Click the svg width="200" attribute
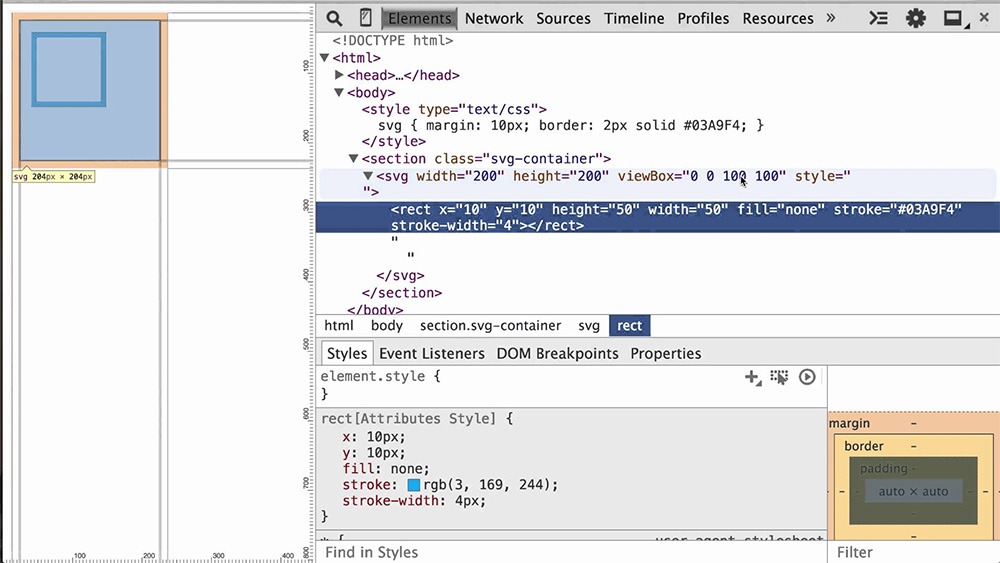 click(x=460, y=176)
